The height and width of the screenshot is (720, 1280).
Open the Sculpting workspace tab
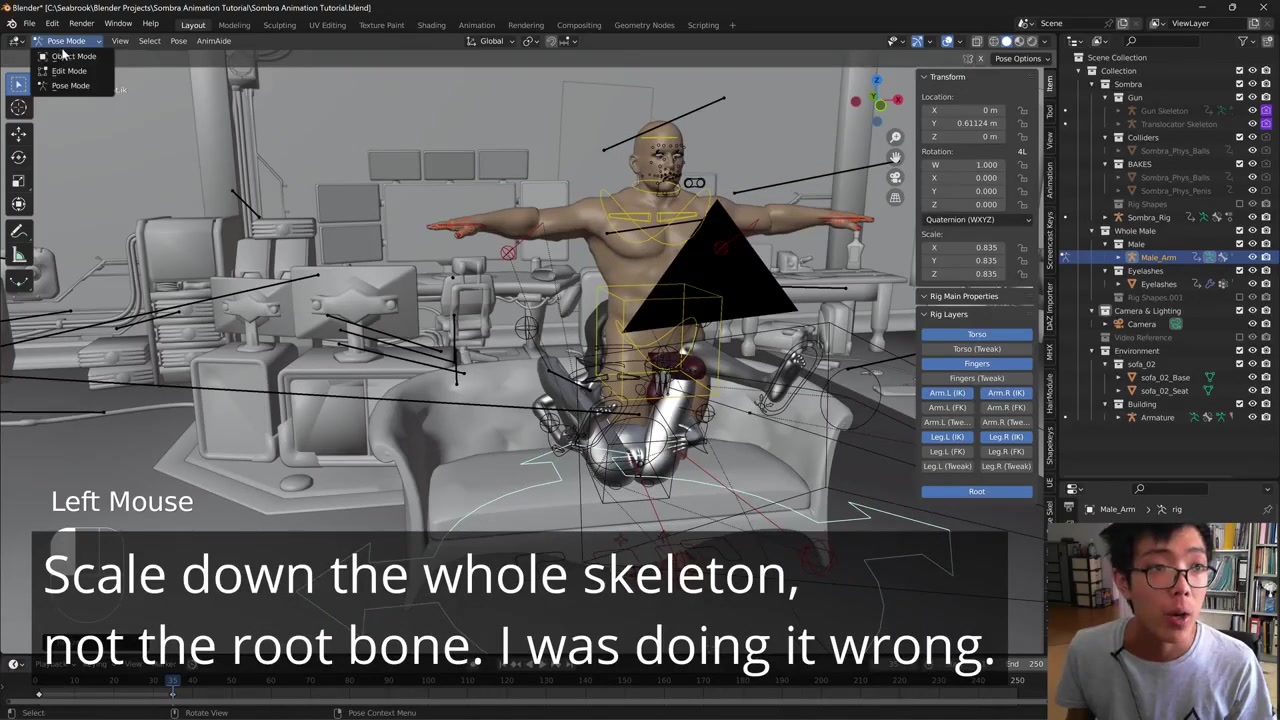pos(279,25)
